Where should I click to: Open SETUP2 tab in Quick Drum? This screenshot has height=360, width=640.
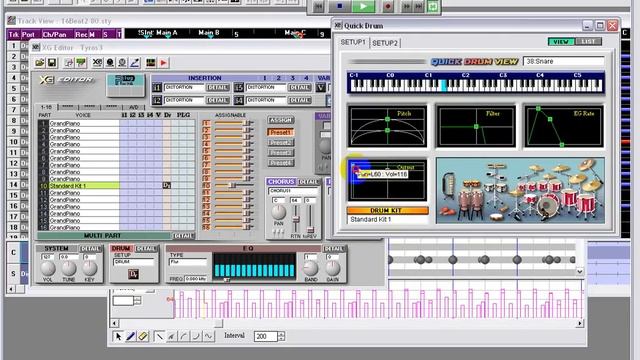(385, 43)
